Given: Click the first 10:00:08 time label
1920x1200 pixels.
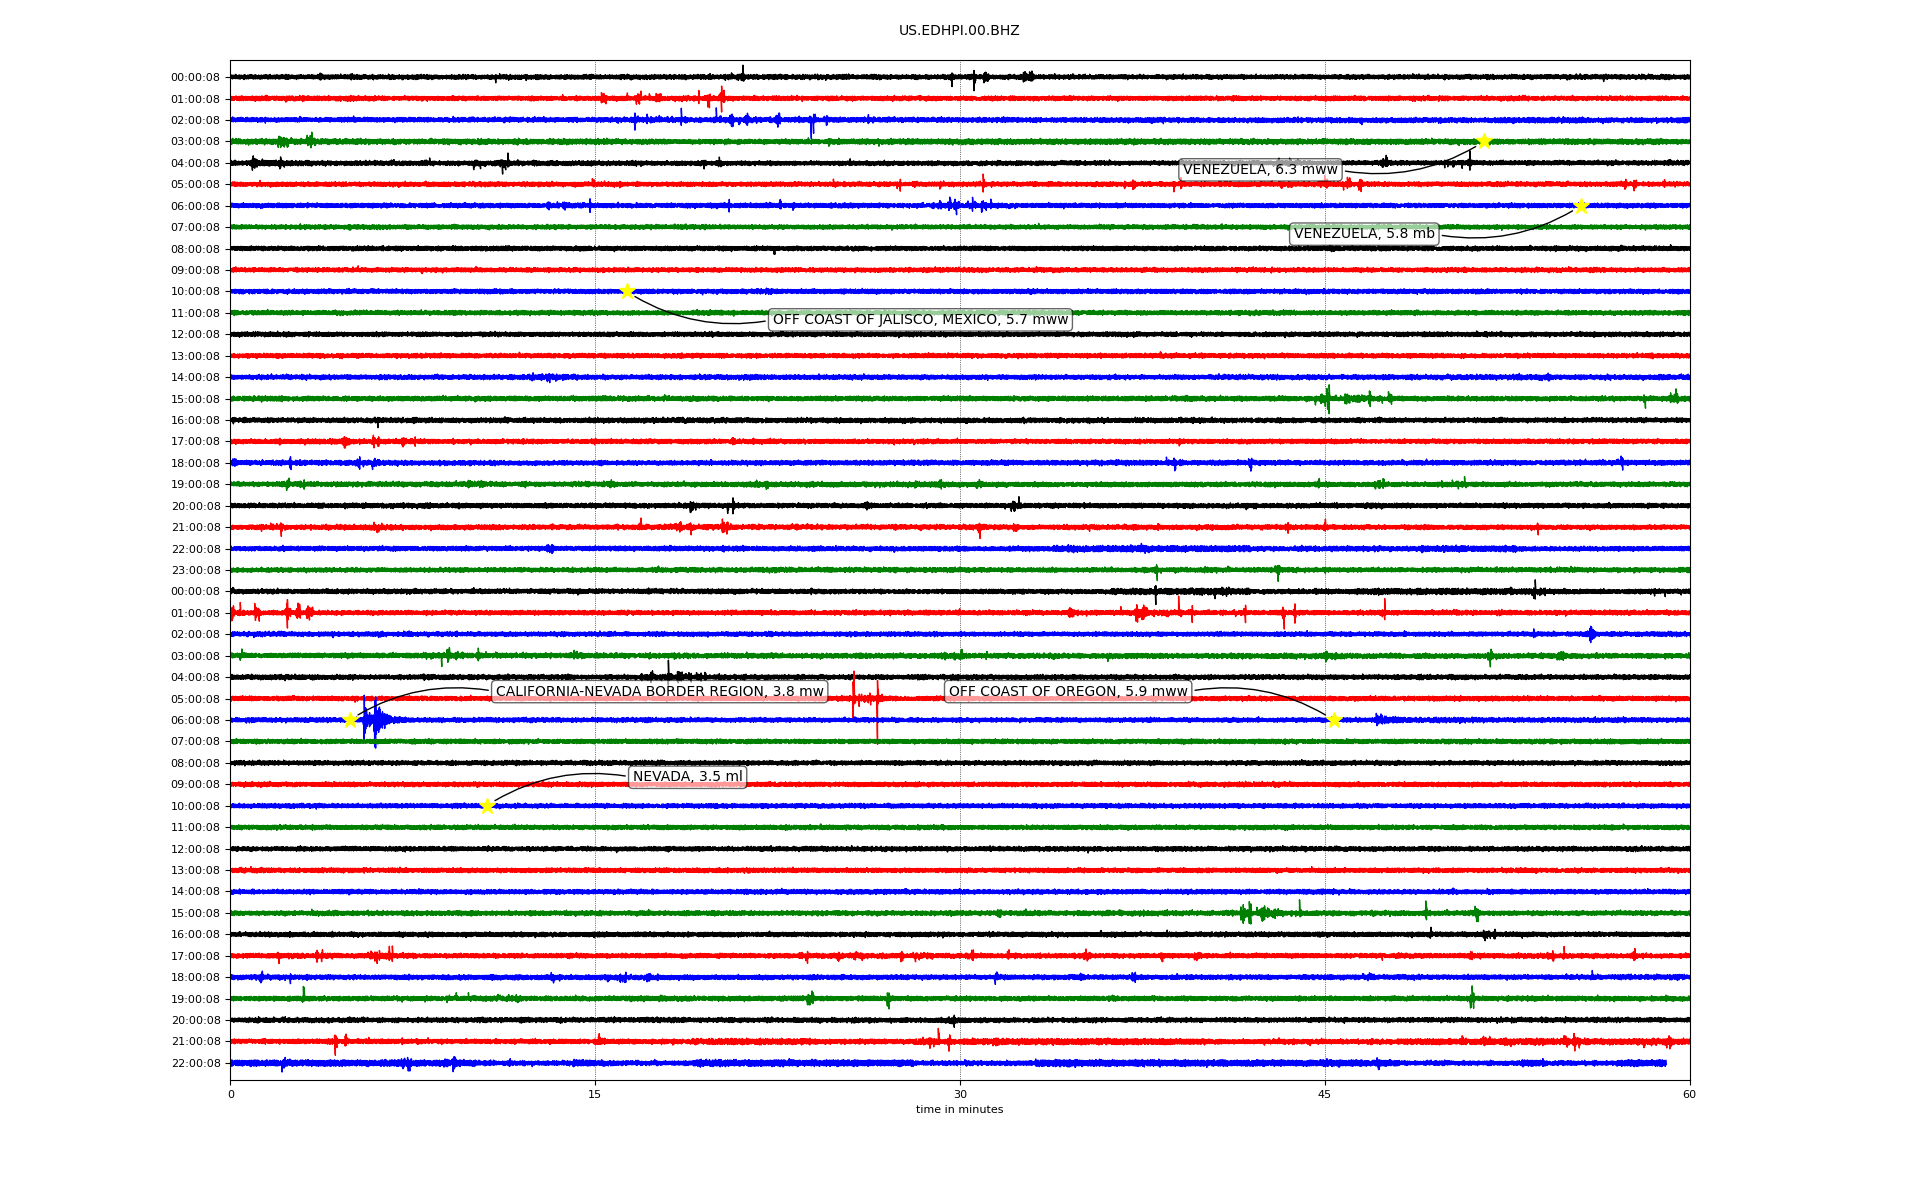Looking at the screenshot, I should pyautogui.click(x=195, y=292).
